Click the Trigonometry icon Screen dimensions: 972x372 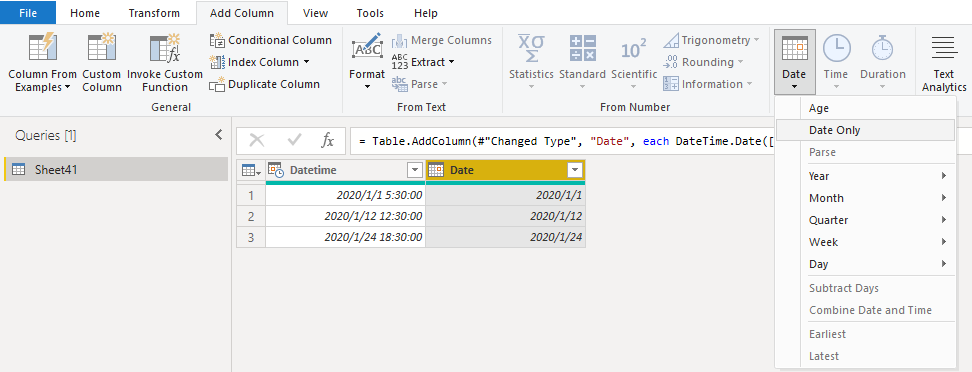(671, 40)
